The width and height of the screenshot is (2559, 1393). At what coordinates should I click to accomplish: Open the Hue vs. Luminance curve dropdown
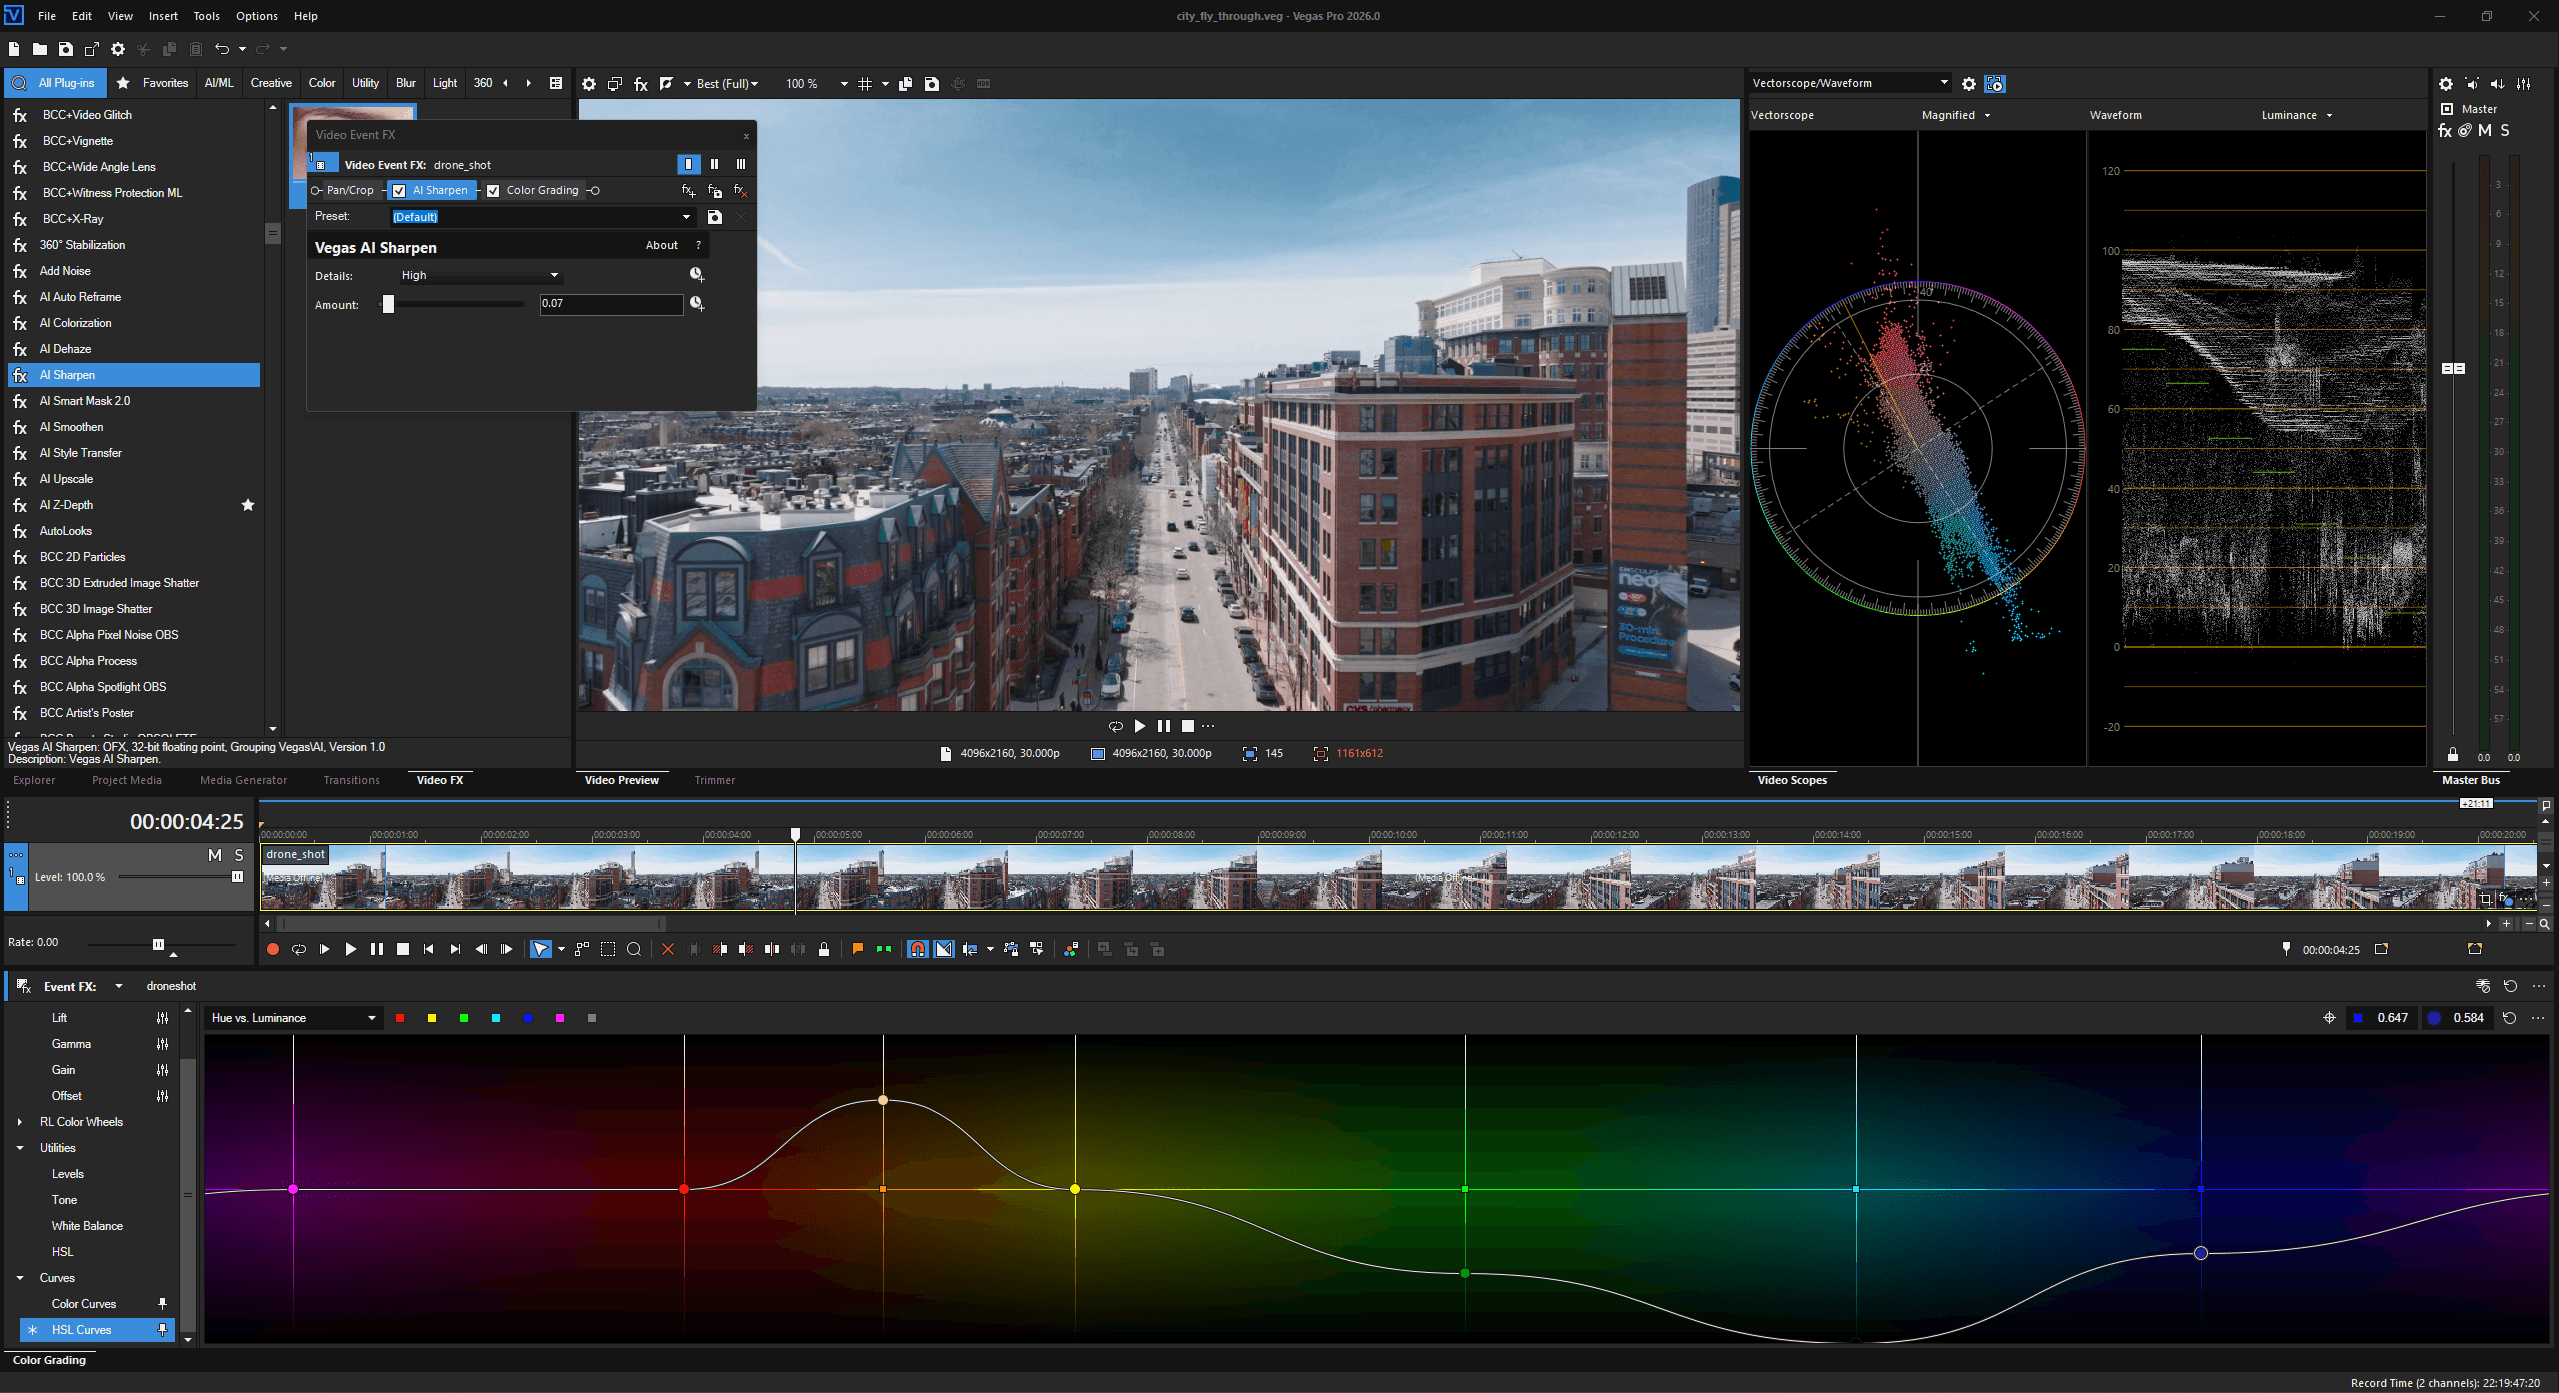tap(292, 1018)
